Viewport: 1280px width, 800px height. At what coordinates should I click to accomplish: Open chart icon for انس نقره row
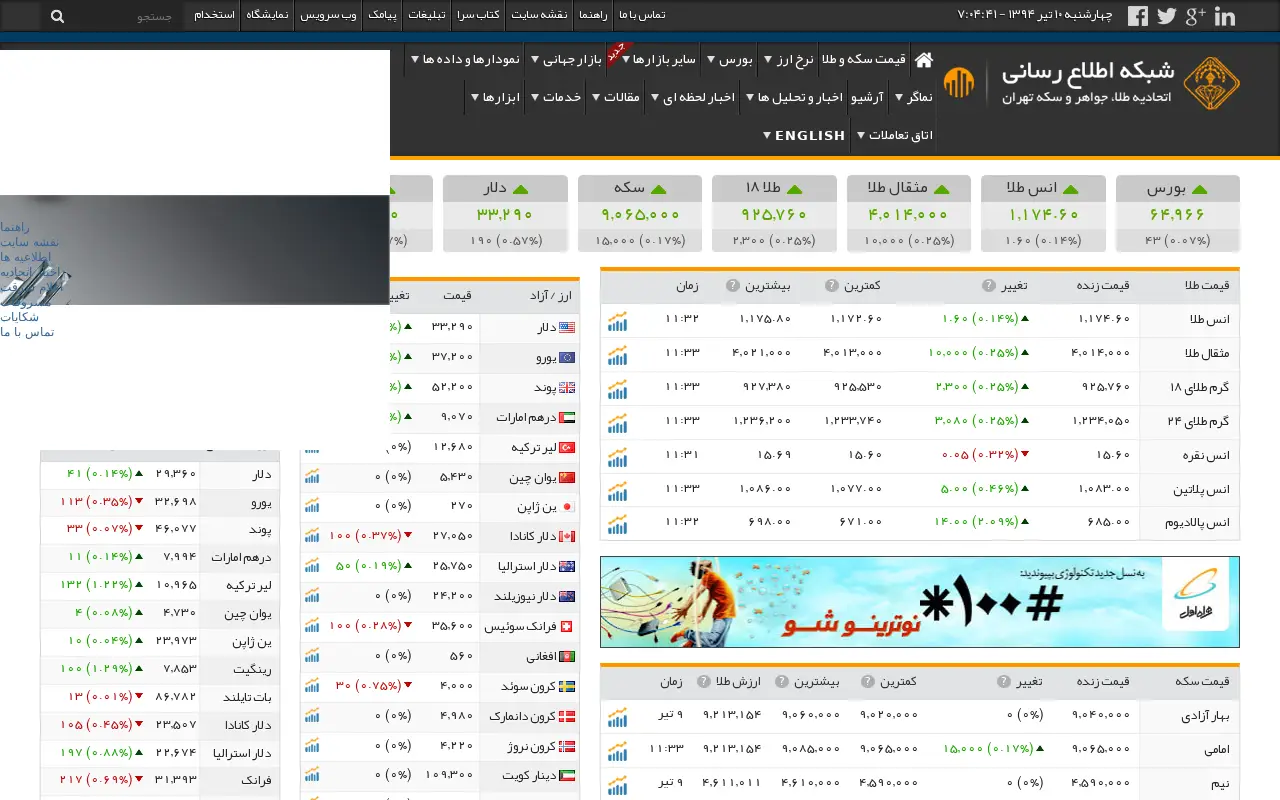[618, 457]
